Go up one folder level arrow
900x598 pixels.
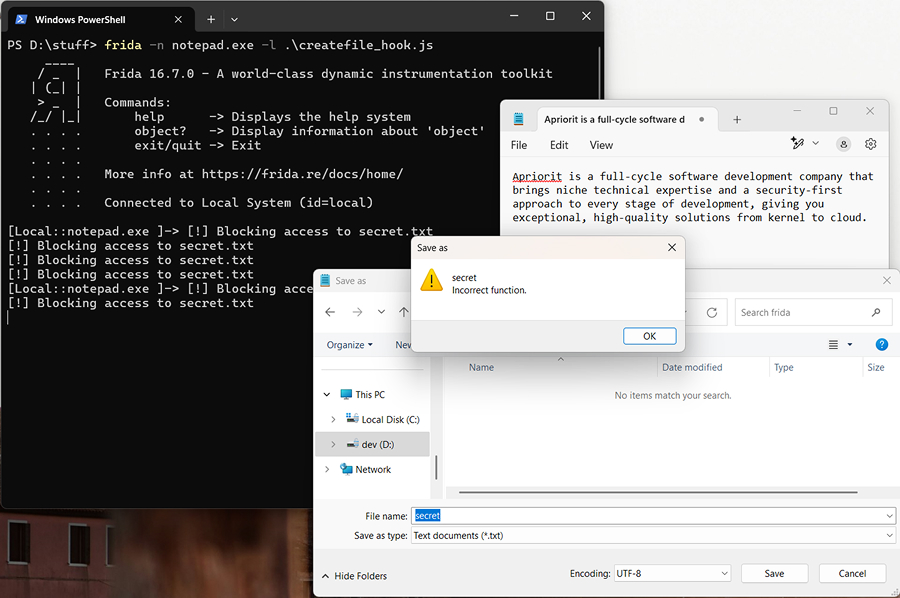click(x=404, y=312)
